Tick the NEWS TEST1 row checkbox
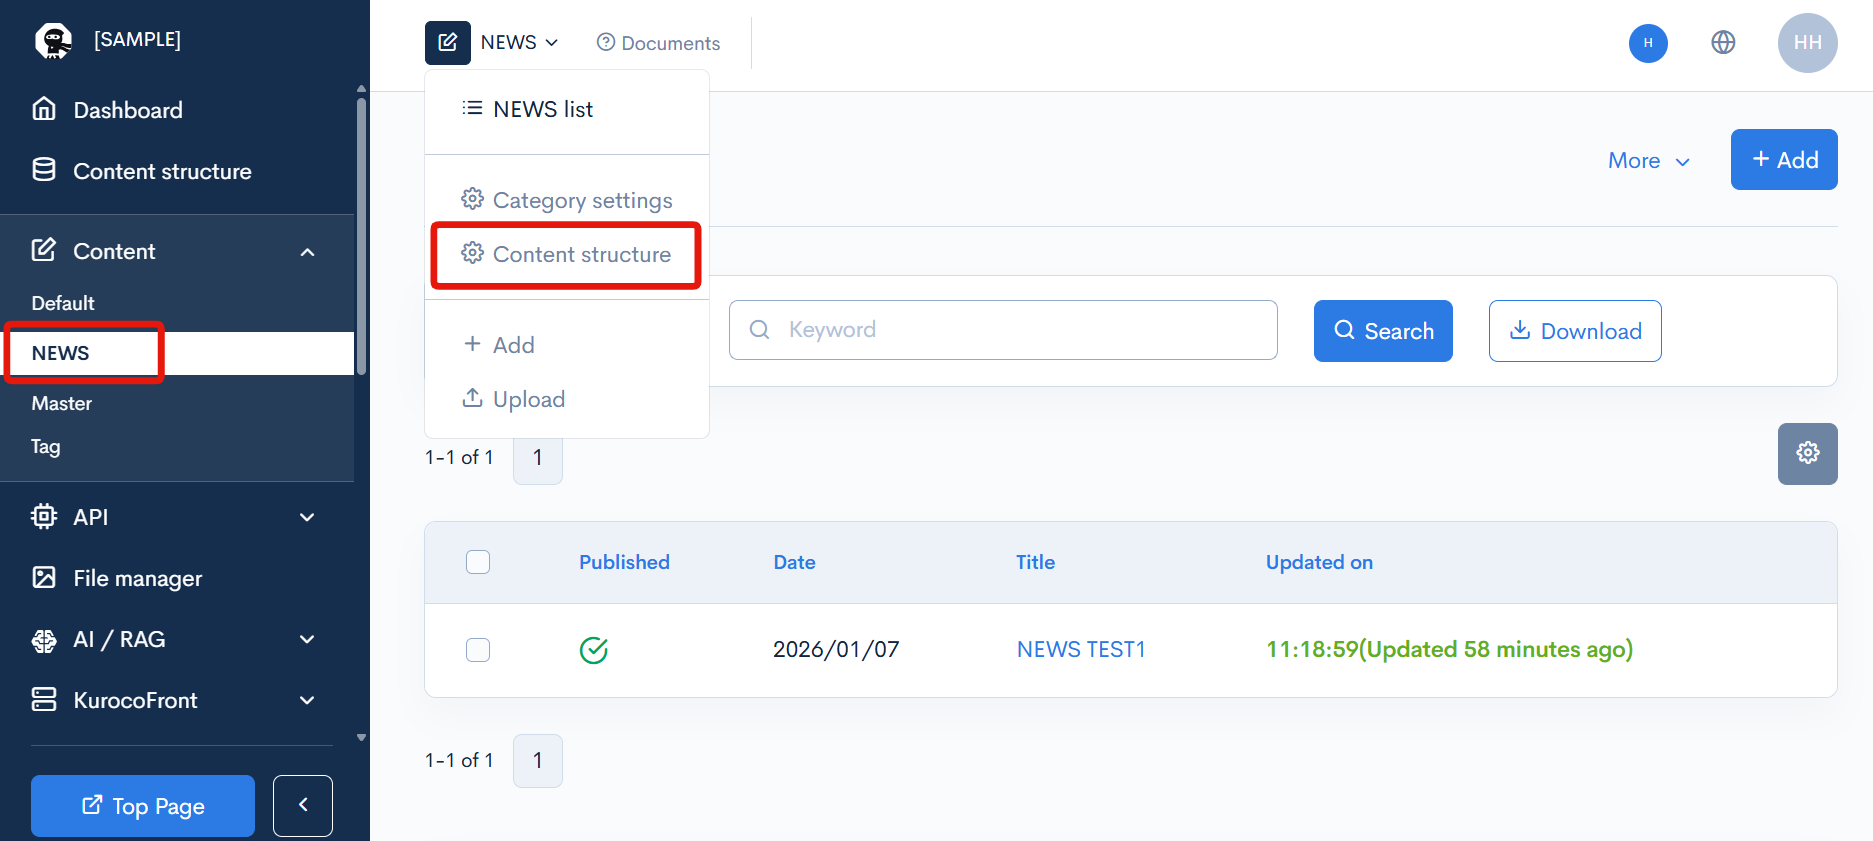 coord(478,650)
